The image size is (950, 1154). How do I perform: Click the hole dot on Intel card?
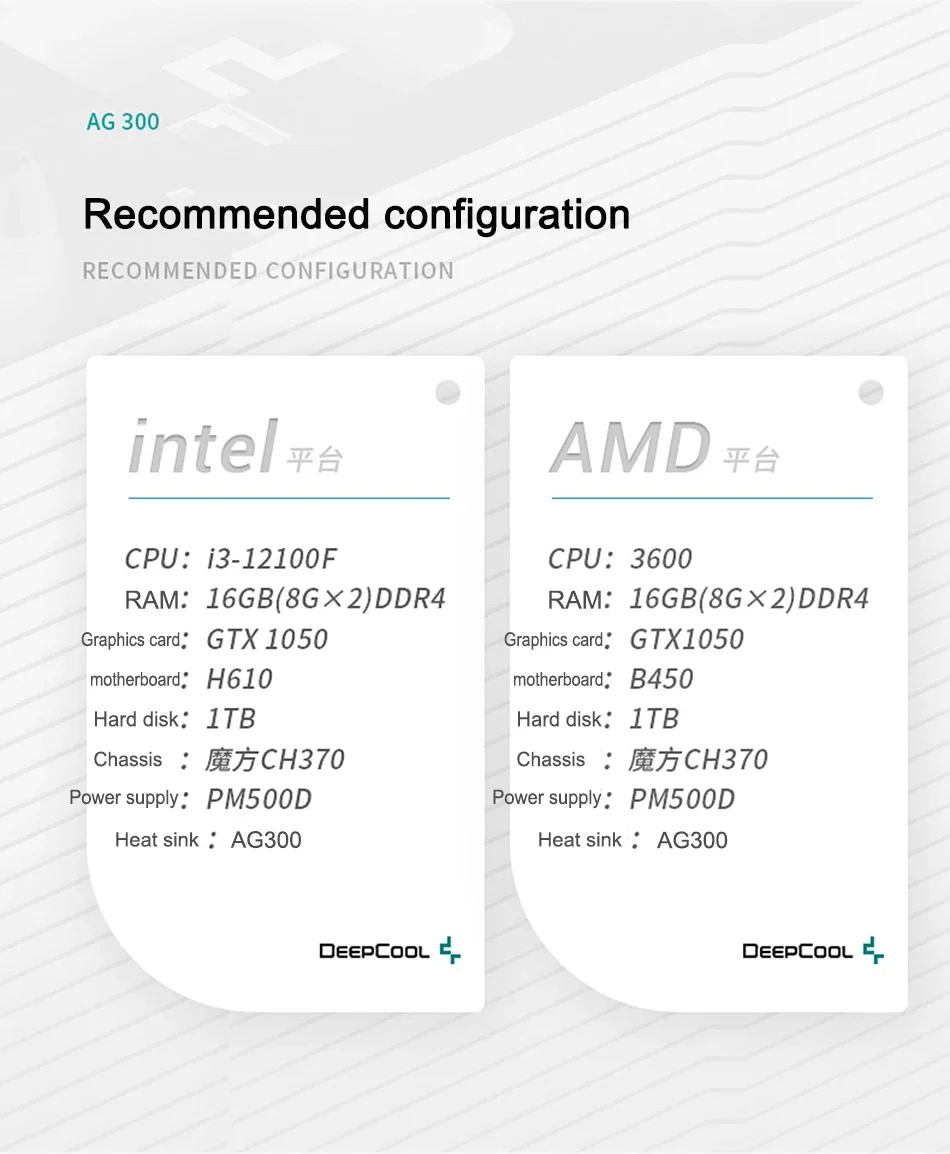447,392
